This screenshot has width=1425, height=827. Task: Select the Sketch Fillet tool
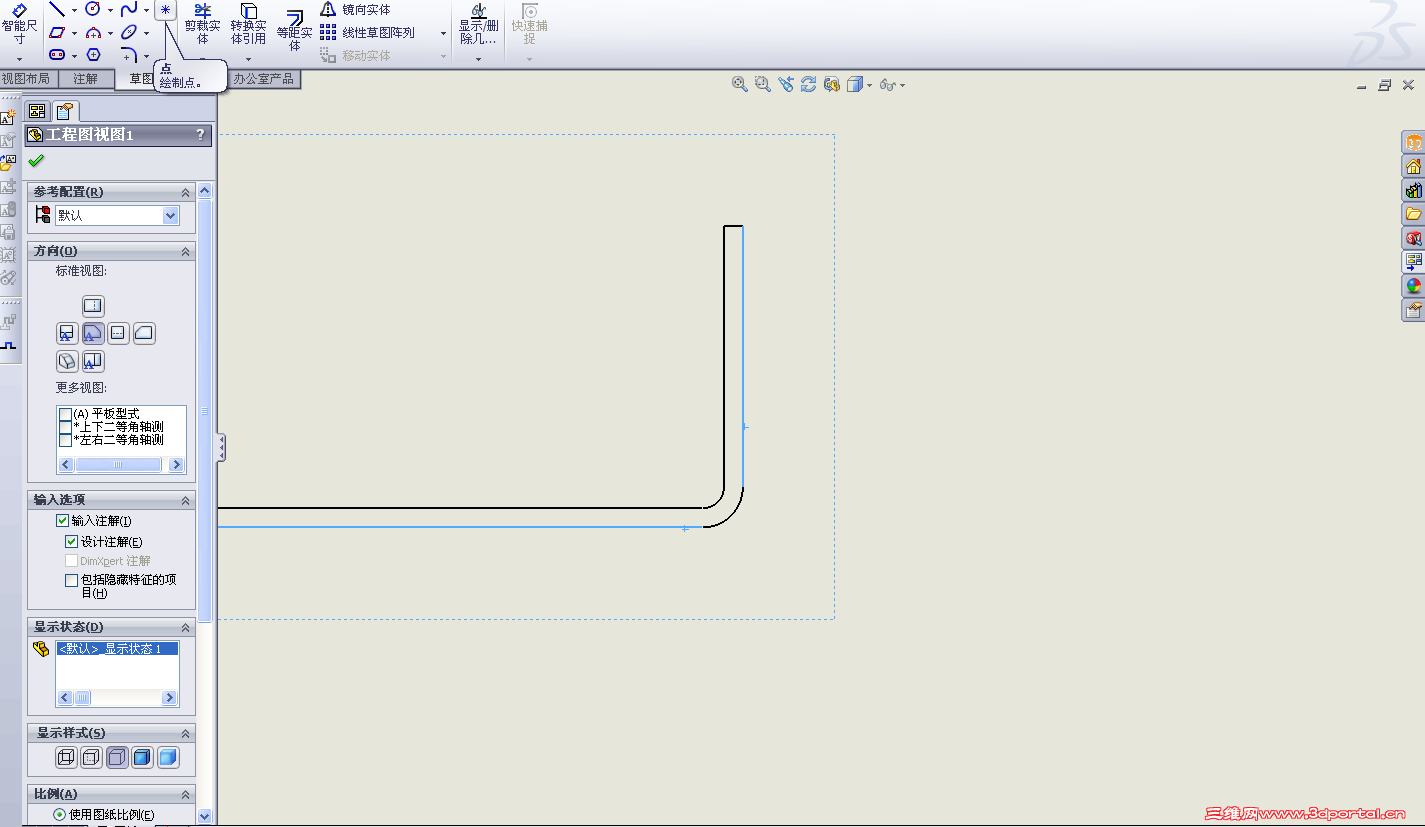129,54
